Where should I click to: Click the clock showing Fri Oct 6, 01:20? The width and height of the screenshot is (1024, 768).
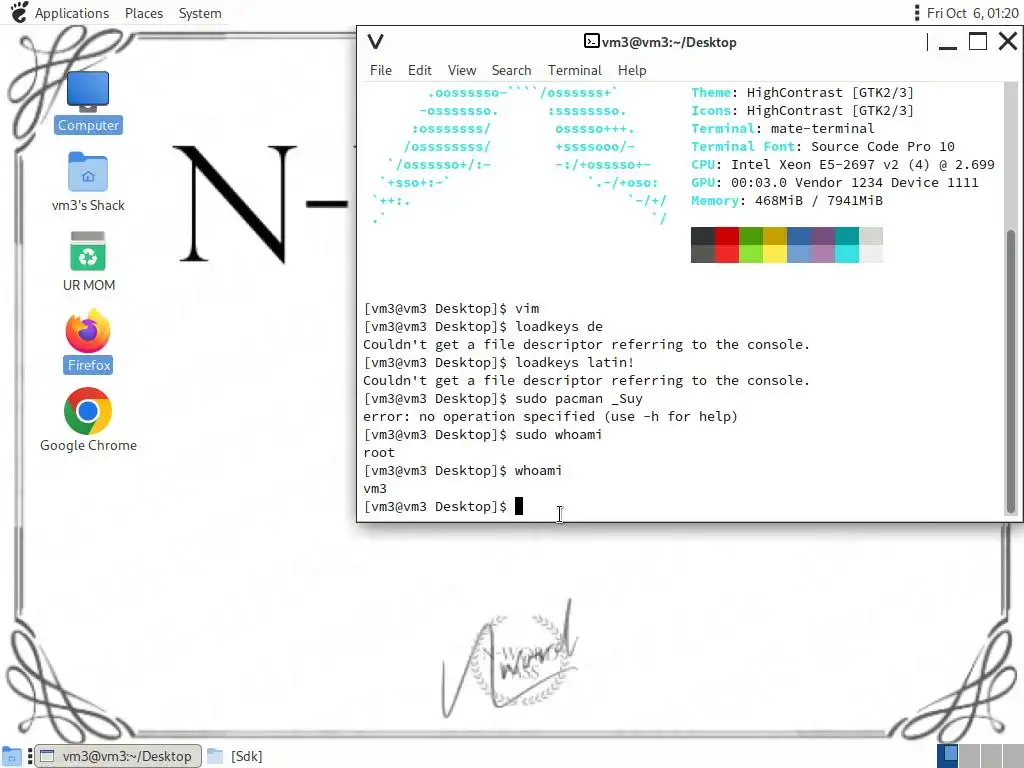coord(972,13)
